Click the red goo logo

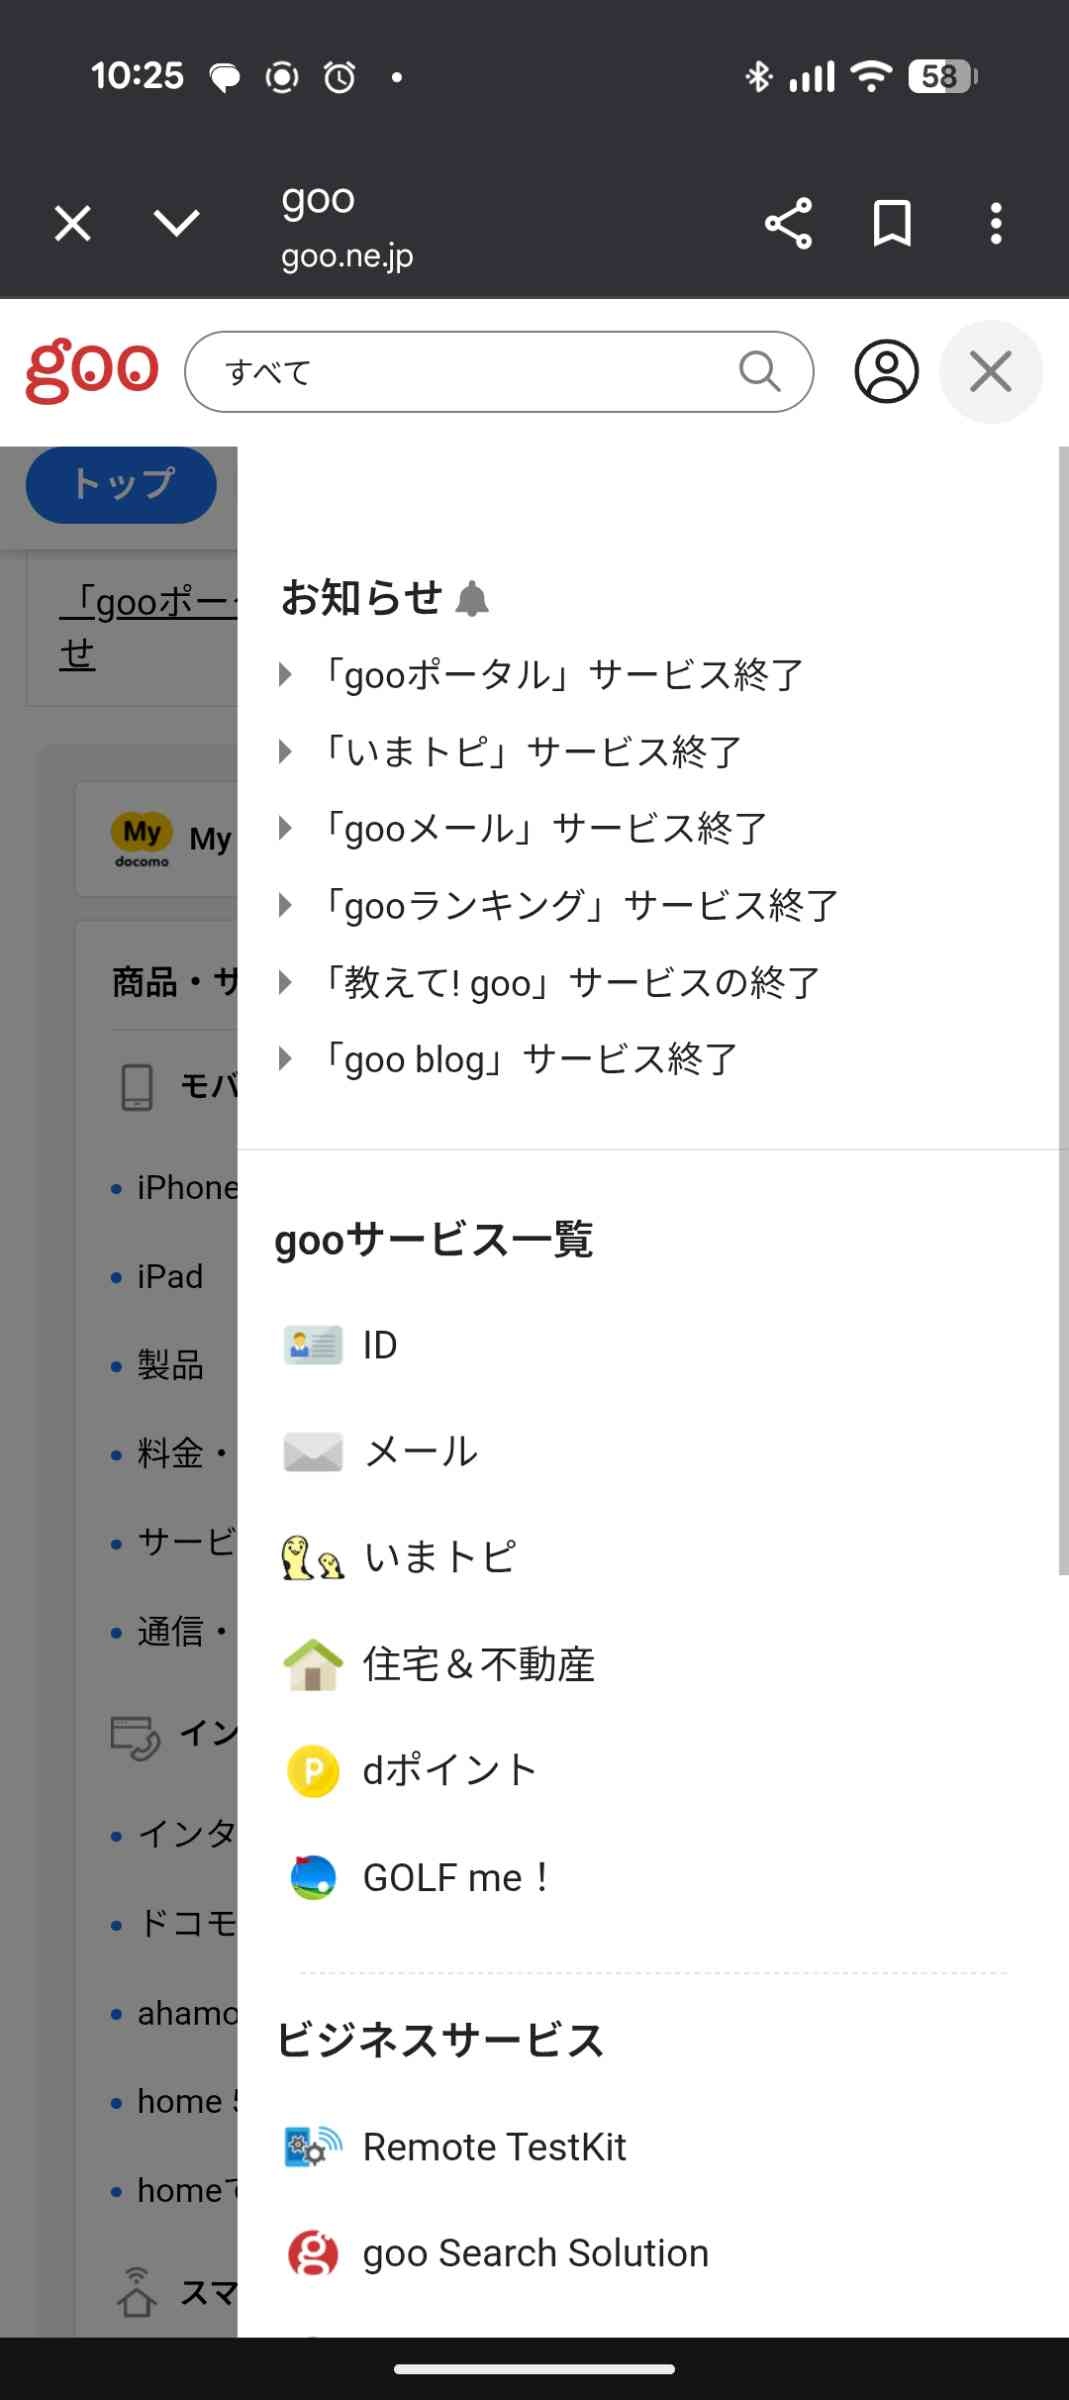point(92,371)
